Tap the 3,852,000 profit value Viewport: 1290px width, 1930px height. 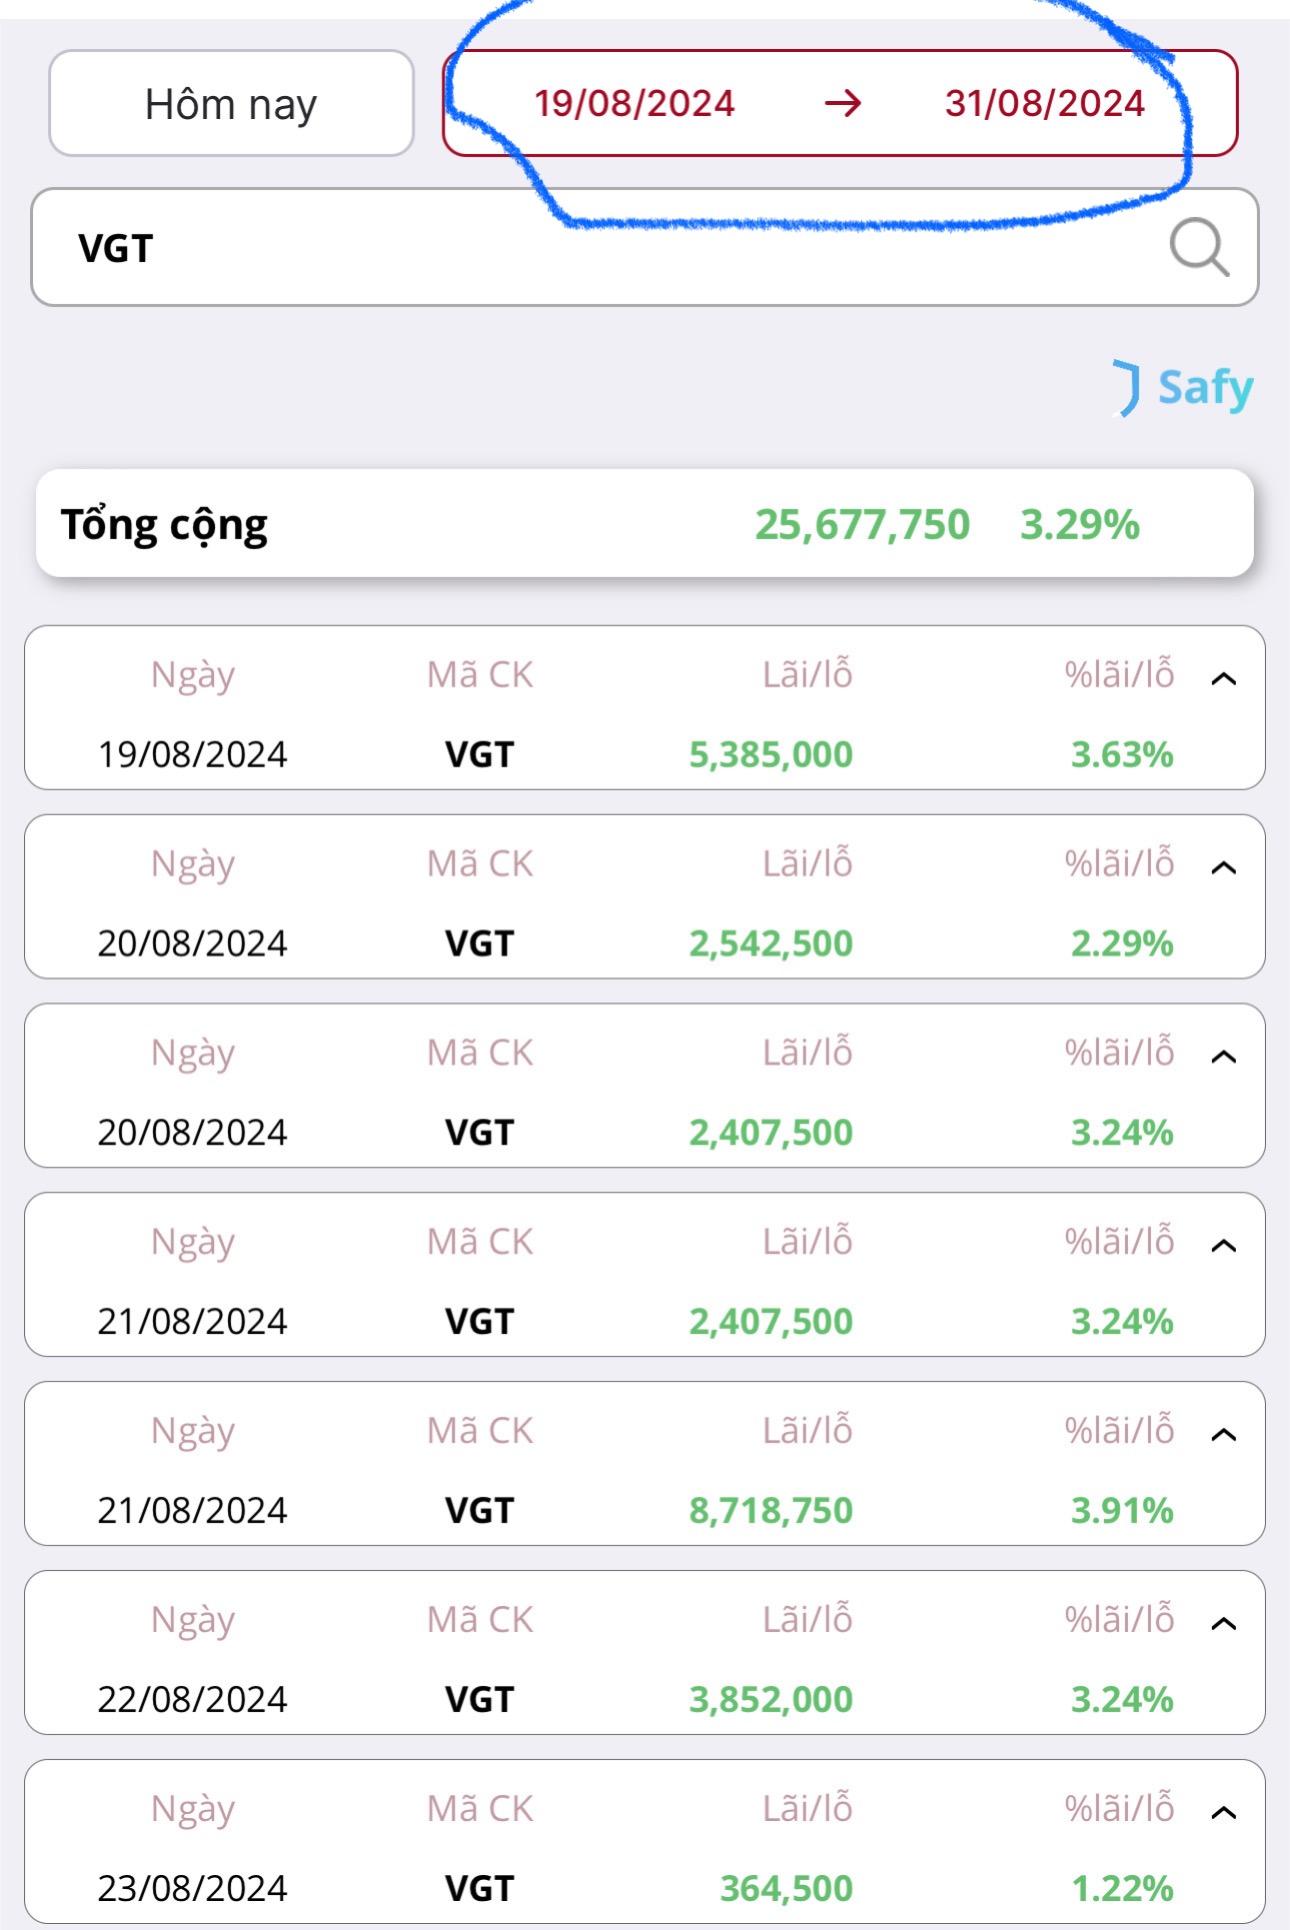coord(770,1699)
